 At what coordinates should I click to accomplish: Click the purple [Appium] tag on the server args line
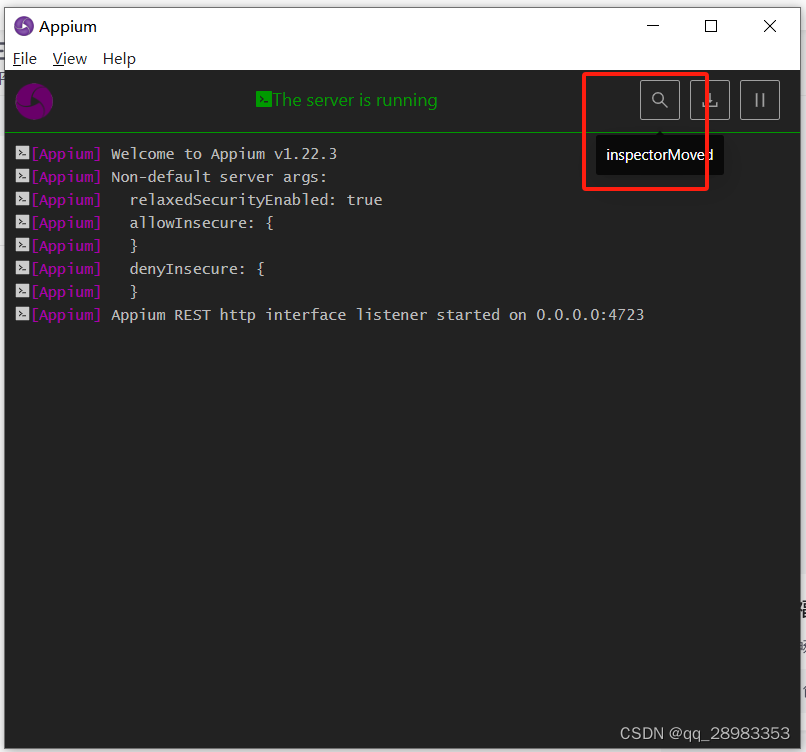coord(66,176)
